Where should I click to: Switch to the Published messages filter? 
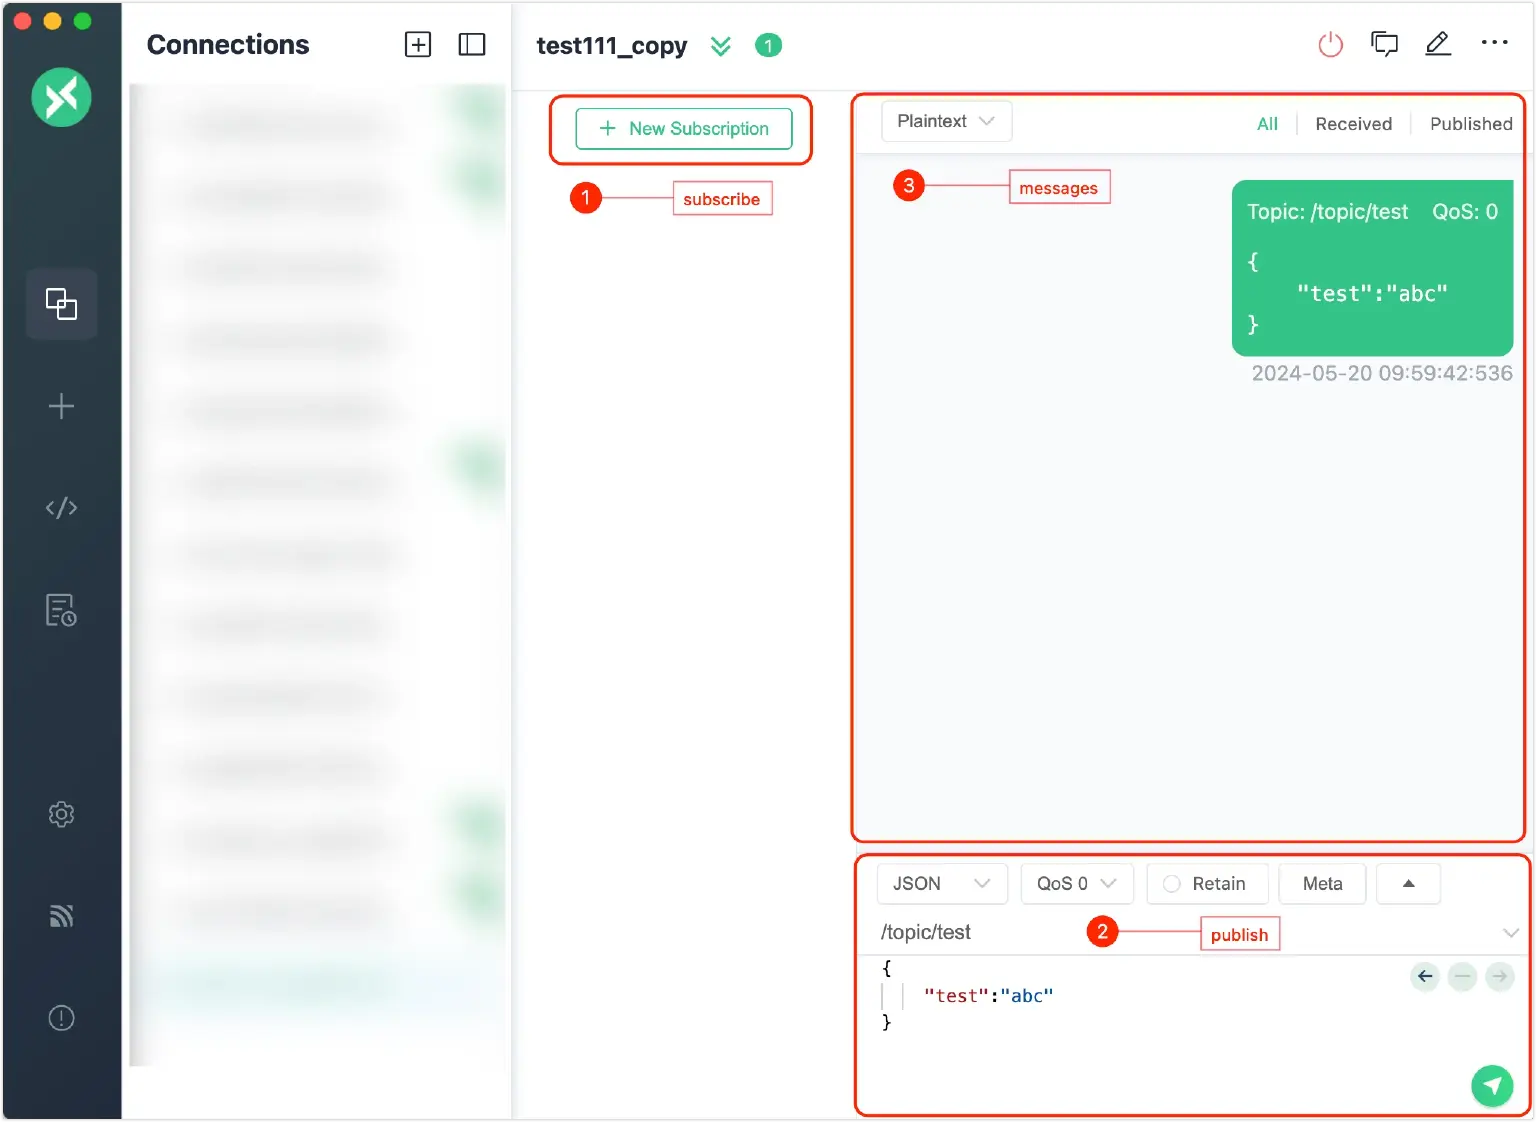pyautogui.click(x=1470, y=124)
